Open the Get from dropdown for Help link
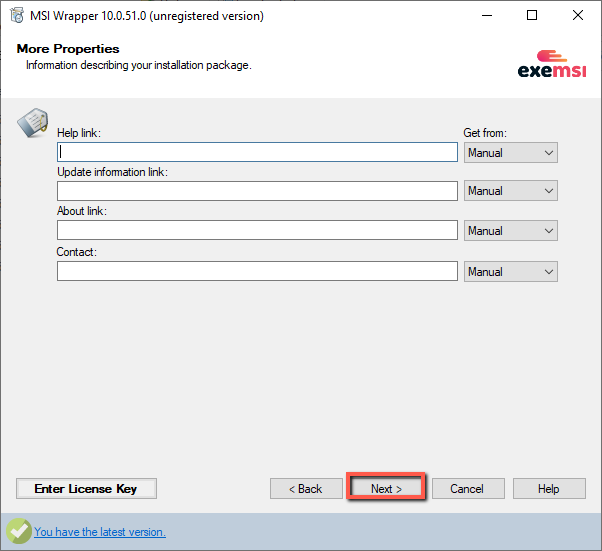This screenshot has height=551, width=602. (511, 153)
